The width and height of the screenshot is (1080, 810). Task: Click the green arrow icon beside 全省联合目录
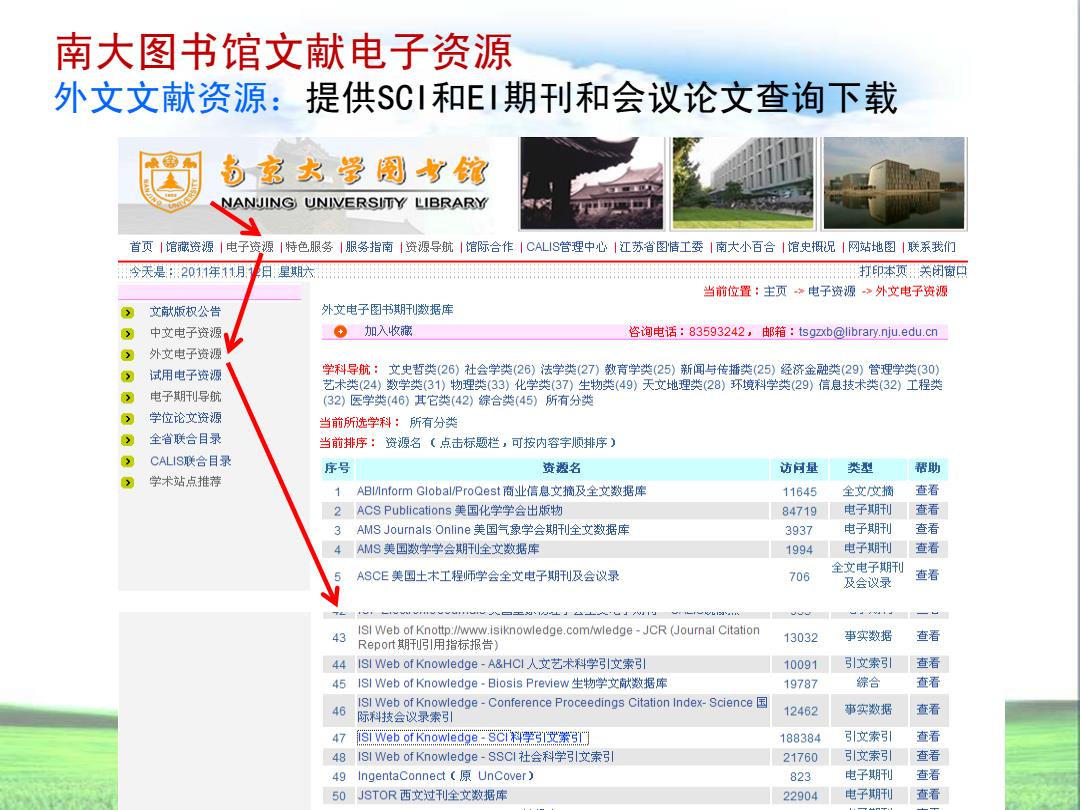(x=127, y=440)
